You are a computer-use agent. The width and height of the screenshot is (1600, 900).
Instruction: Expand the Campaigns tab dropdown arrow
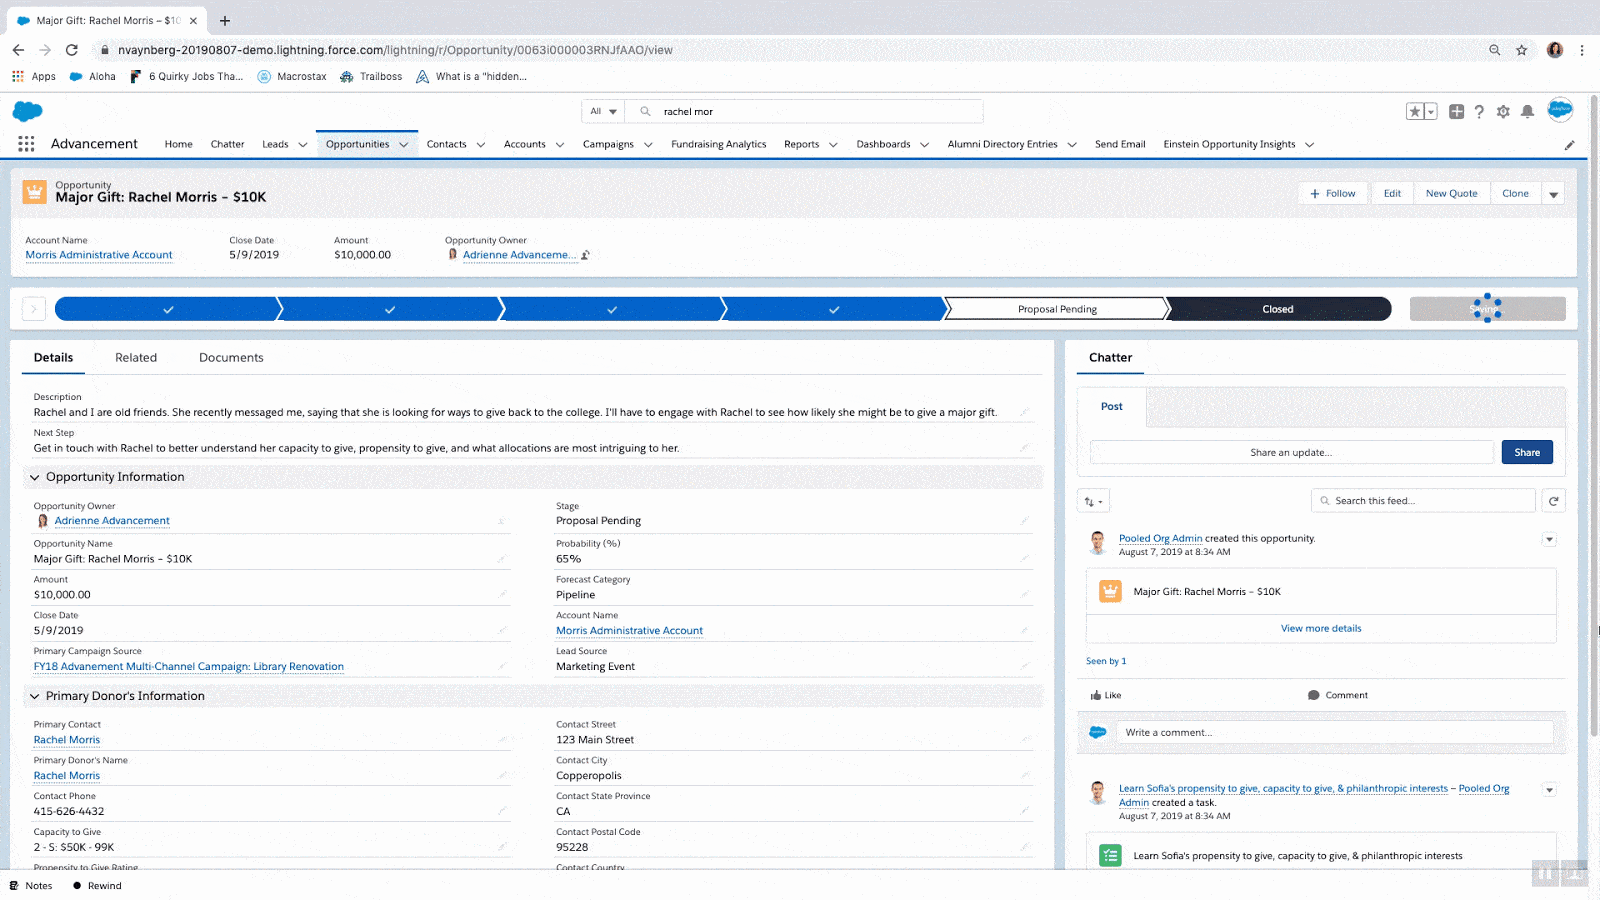pyautogui.click(x=648, y=145)
